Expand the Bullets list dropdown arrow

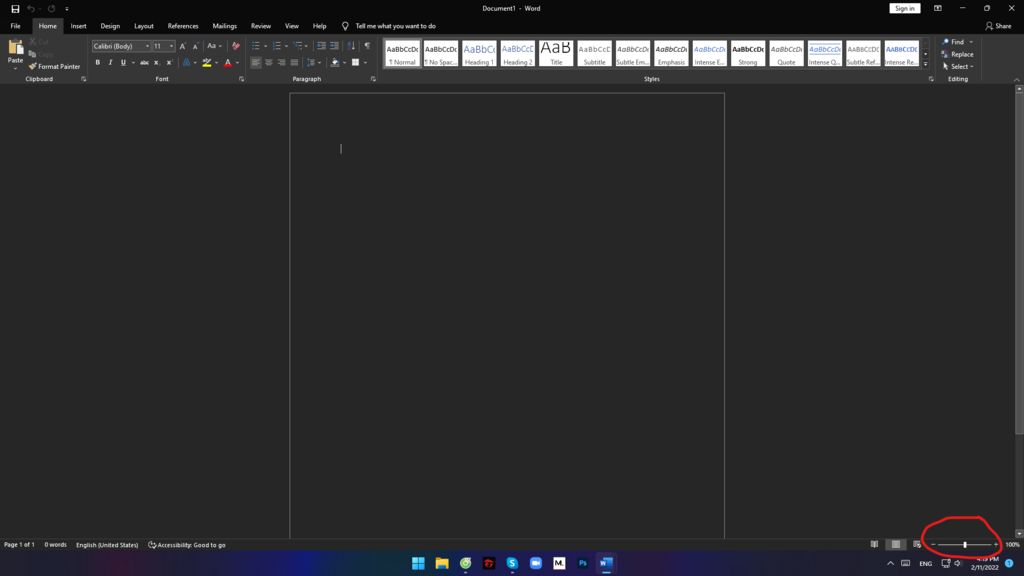265,46
